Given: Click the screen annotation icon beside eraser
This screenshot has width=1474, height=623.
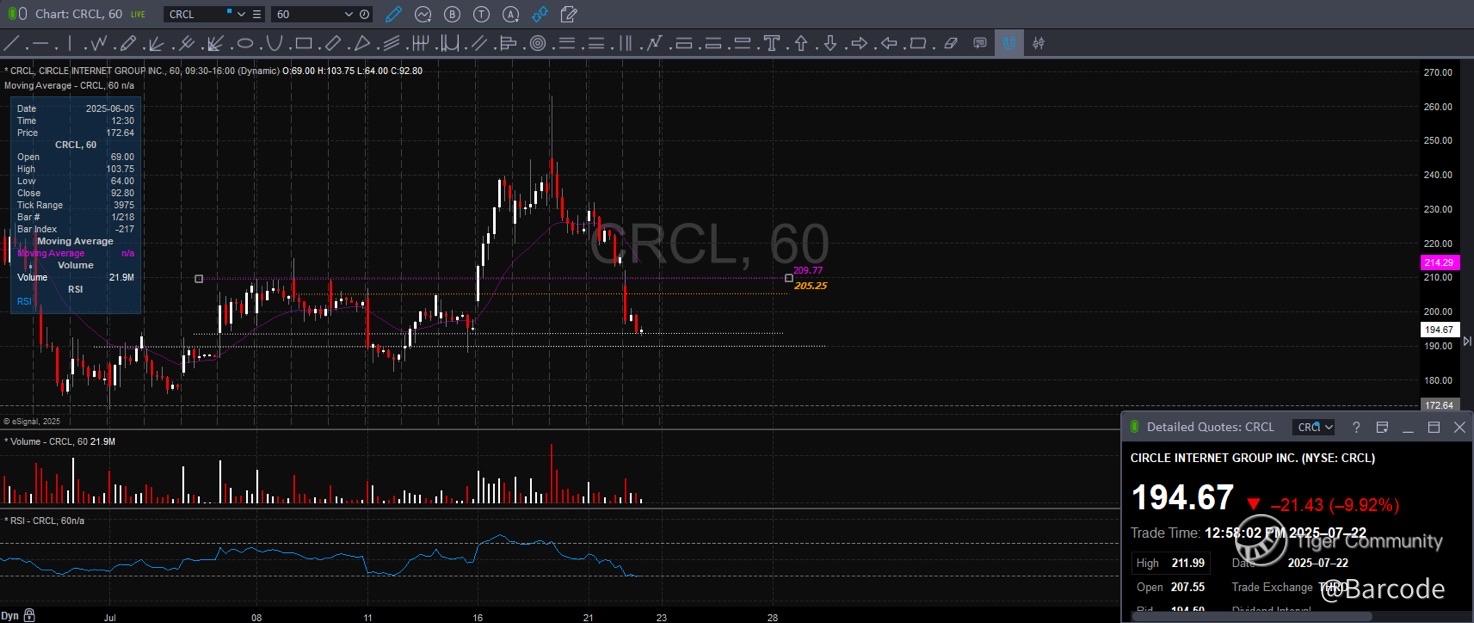Looking at the screenshot, I should coord(980,43).
